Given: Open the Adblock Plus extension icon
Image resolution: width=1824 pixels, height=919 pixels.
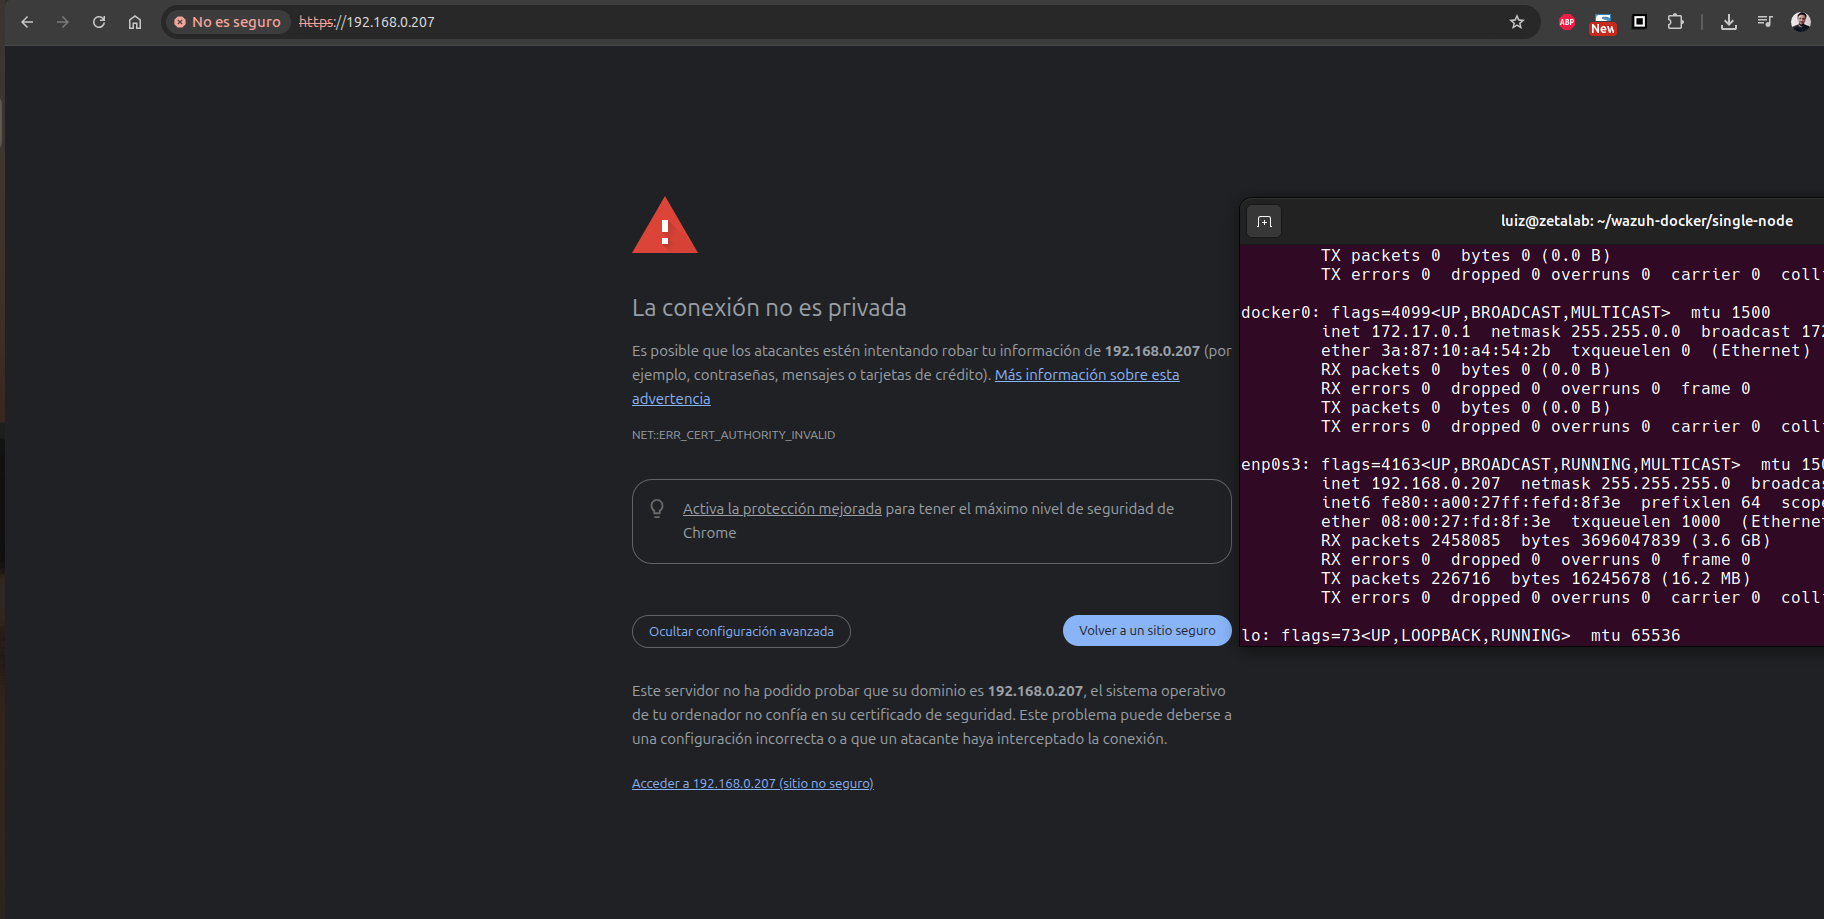Looking at the screenshot, I should (1567, 22).
